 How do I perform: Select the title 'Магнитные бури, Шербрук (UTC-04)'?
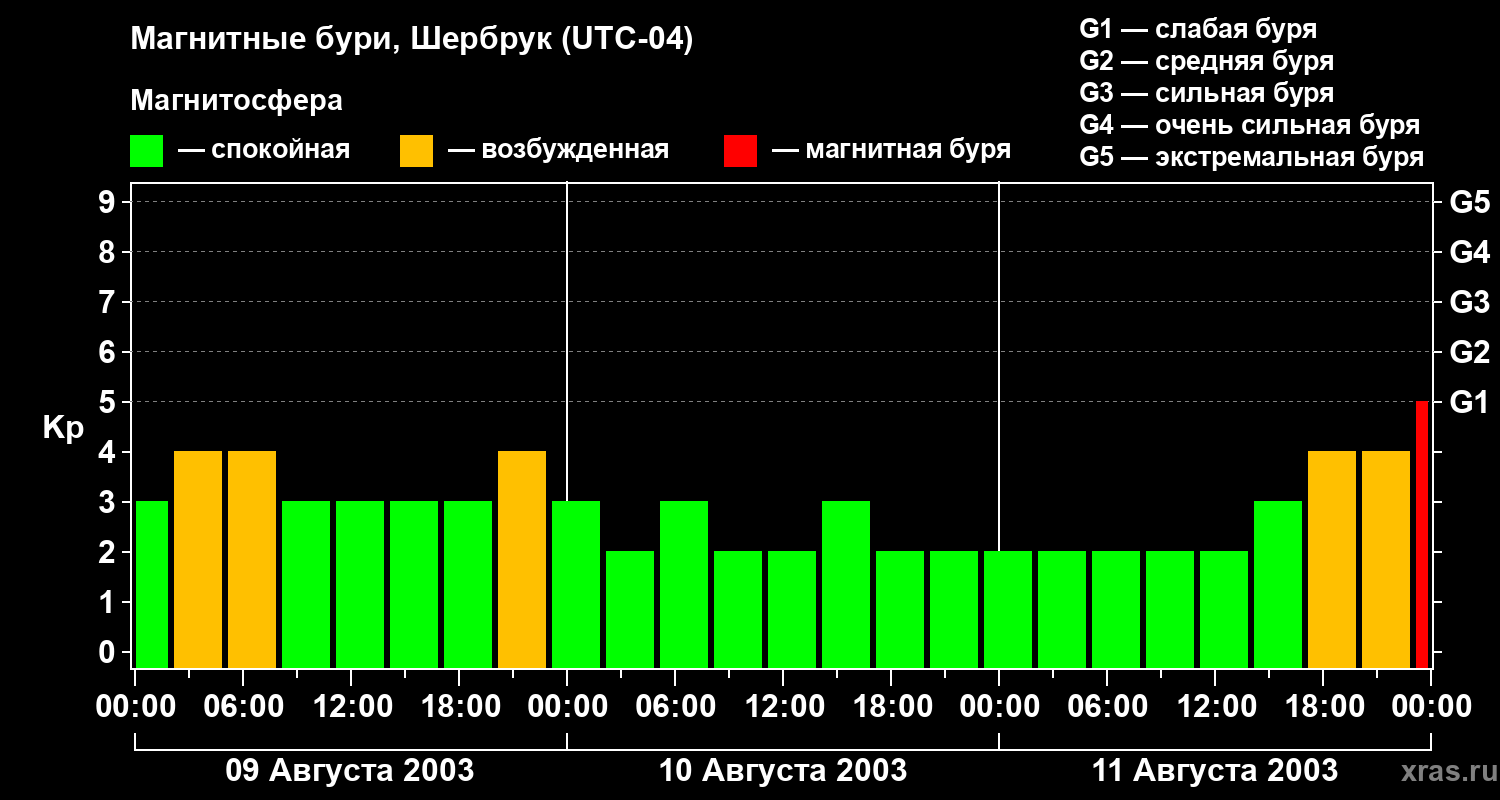click(x=411, y=40)
